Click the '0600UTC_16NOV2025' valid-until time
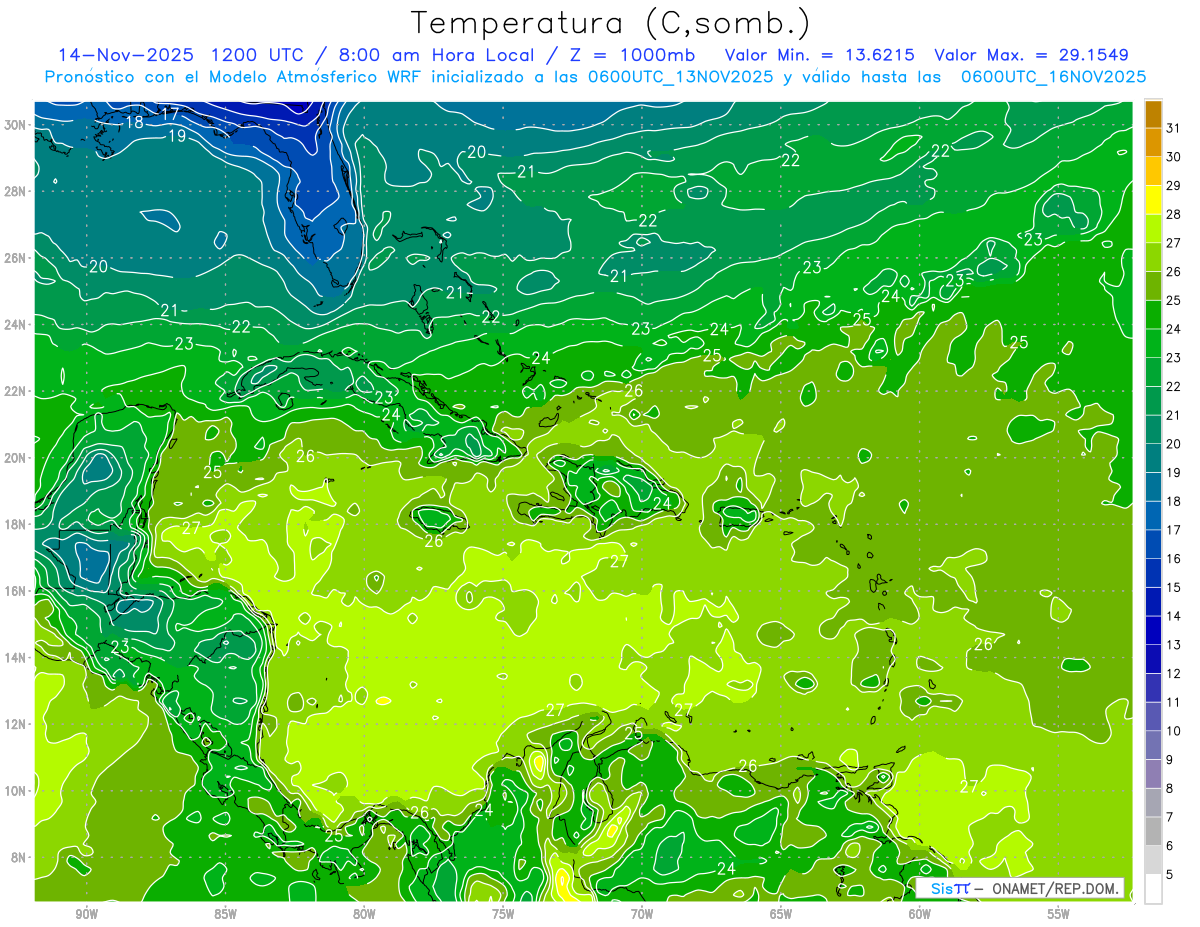The image size is (1200, 927). [1053, 77]
